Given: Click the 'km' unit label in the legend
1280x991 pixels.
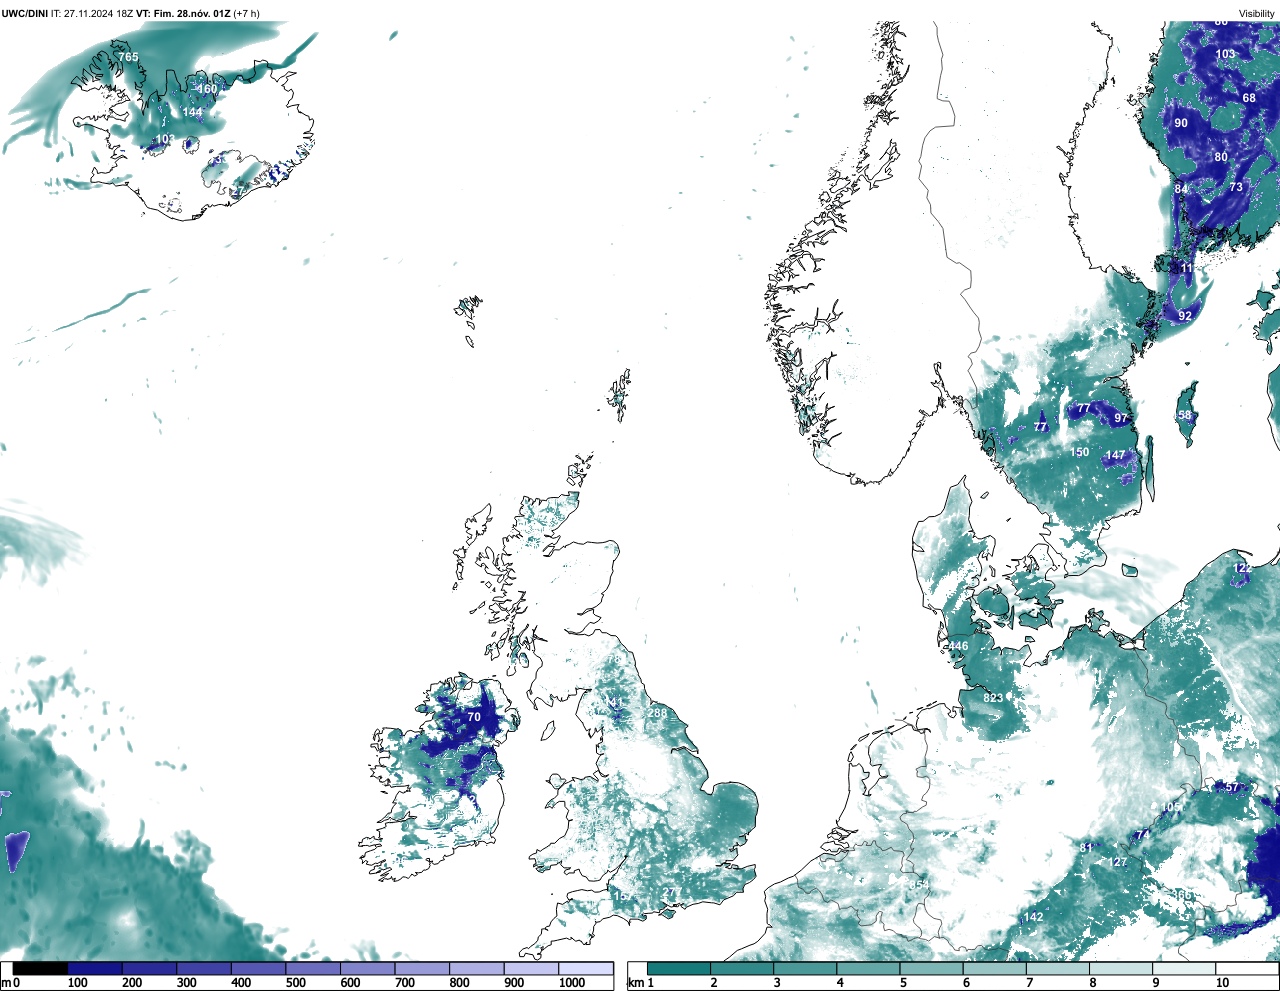Looking at the screenshot, I should (x=635, y=983).
